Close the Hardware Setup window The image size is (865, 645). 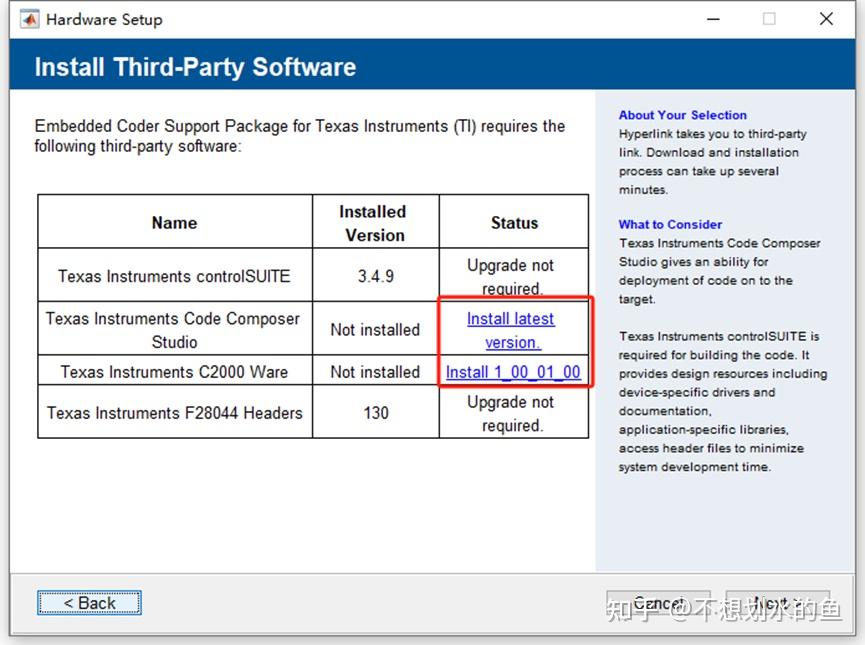click(x=826, y=19)
